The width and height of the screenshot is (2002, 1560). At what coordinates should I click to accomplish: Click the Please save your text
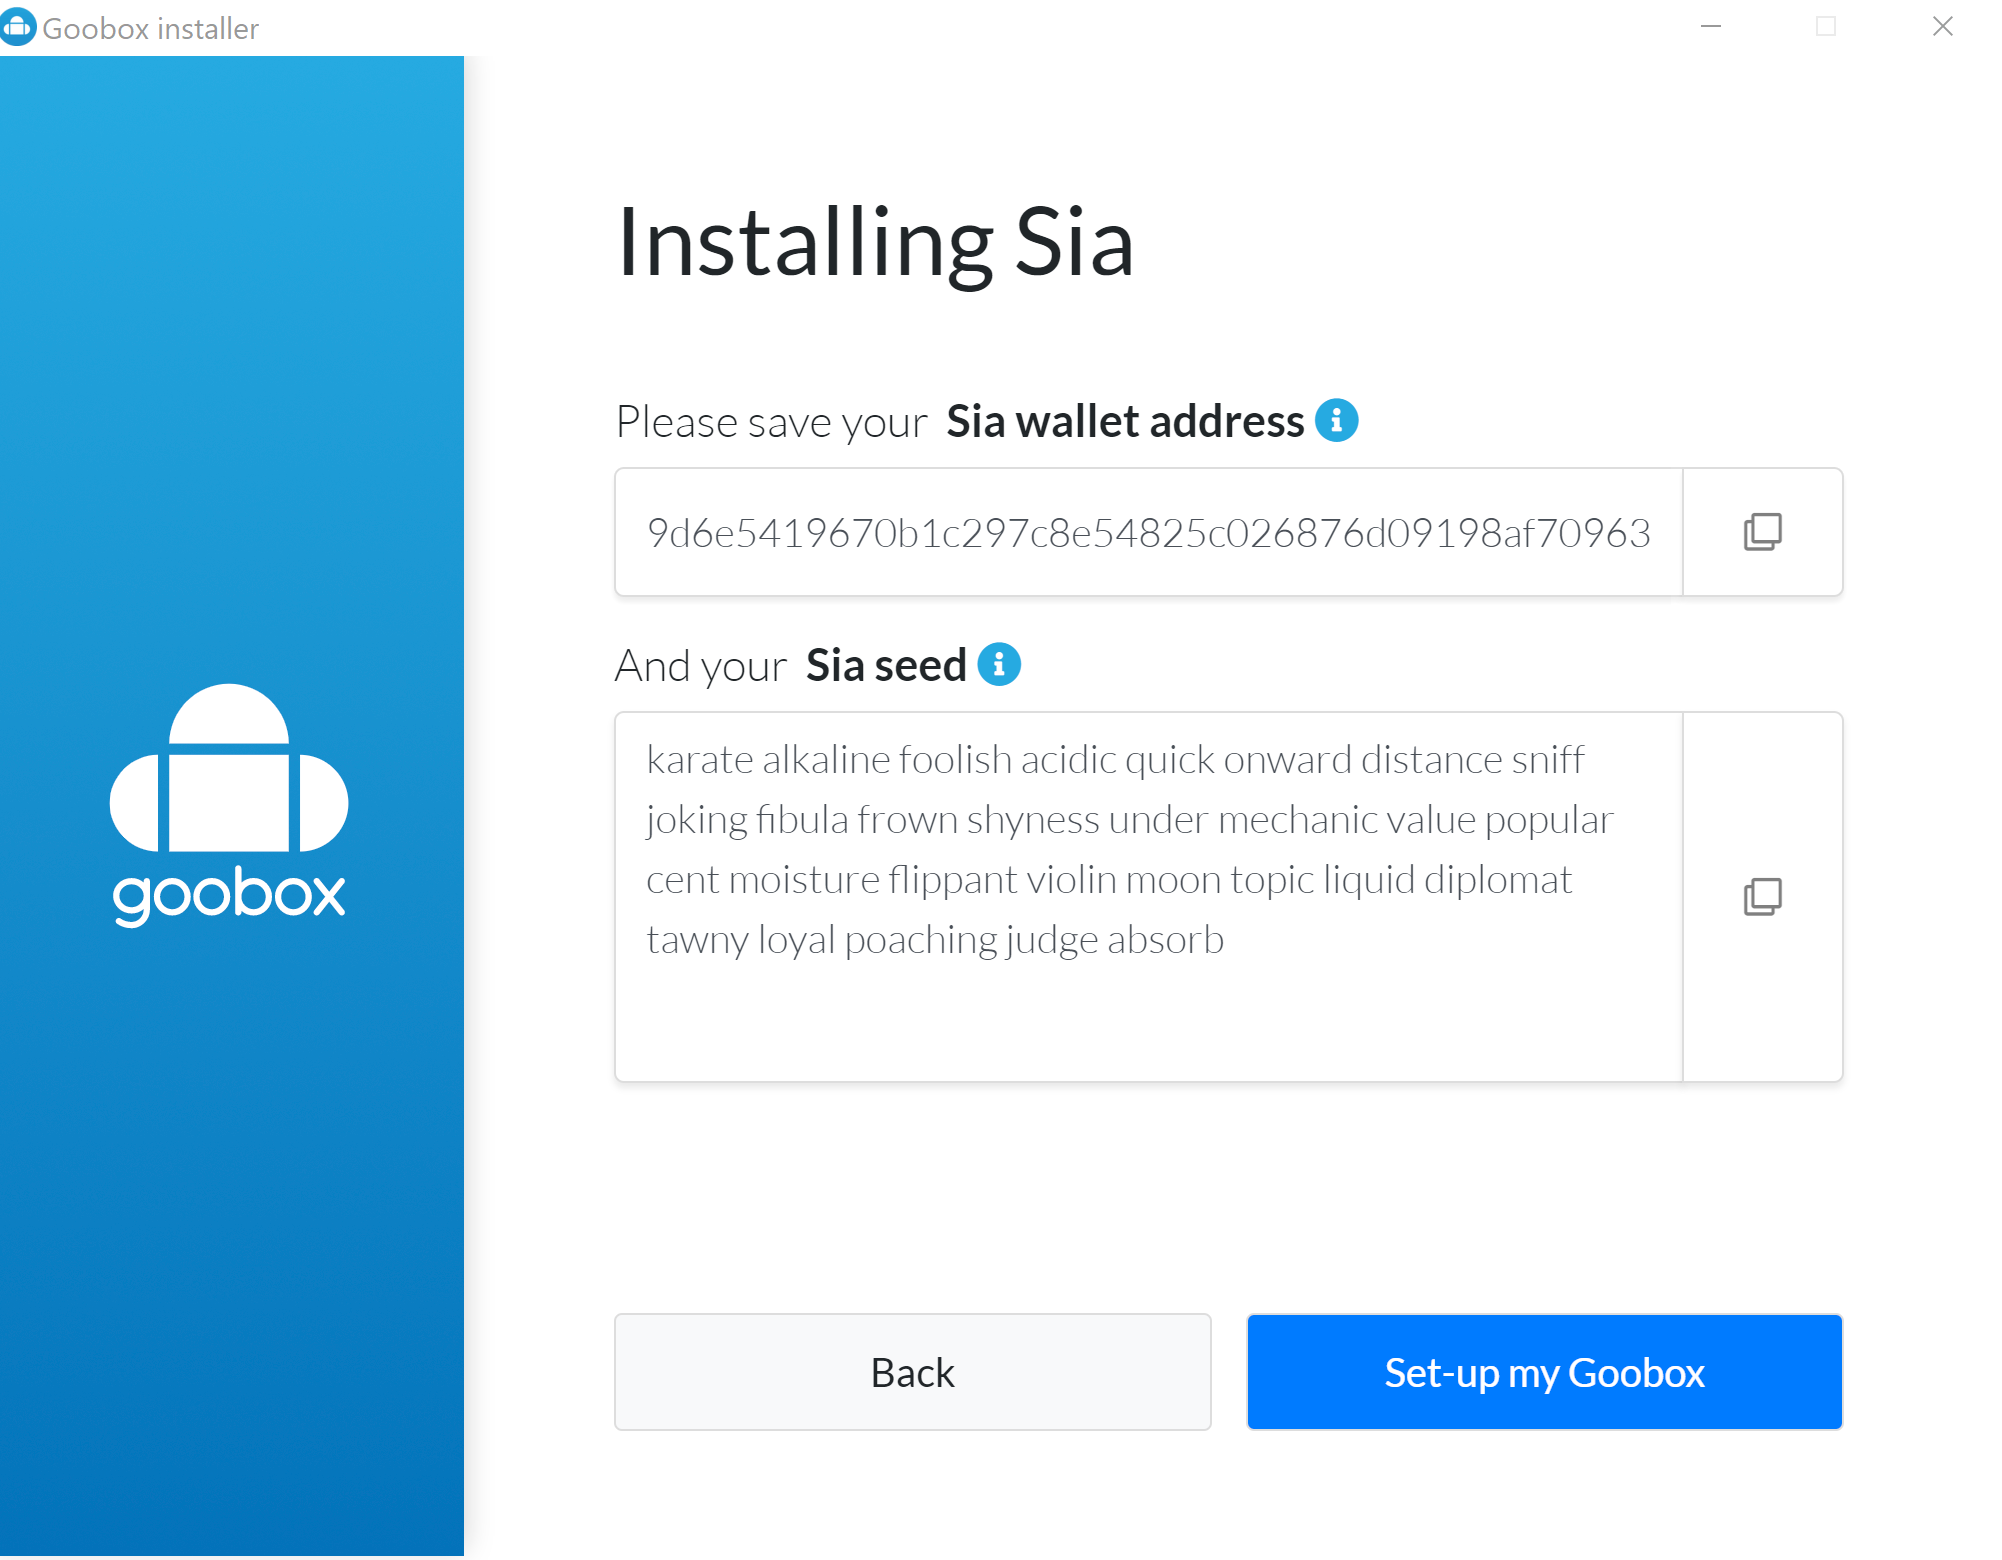click(x=771, y=423)
